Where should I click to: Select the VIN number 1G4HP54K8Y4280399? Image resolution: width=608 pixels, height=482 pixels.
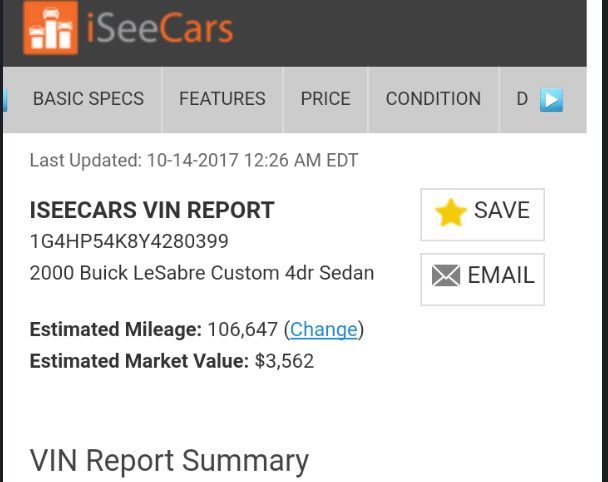coord(129,241)
